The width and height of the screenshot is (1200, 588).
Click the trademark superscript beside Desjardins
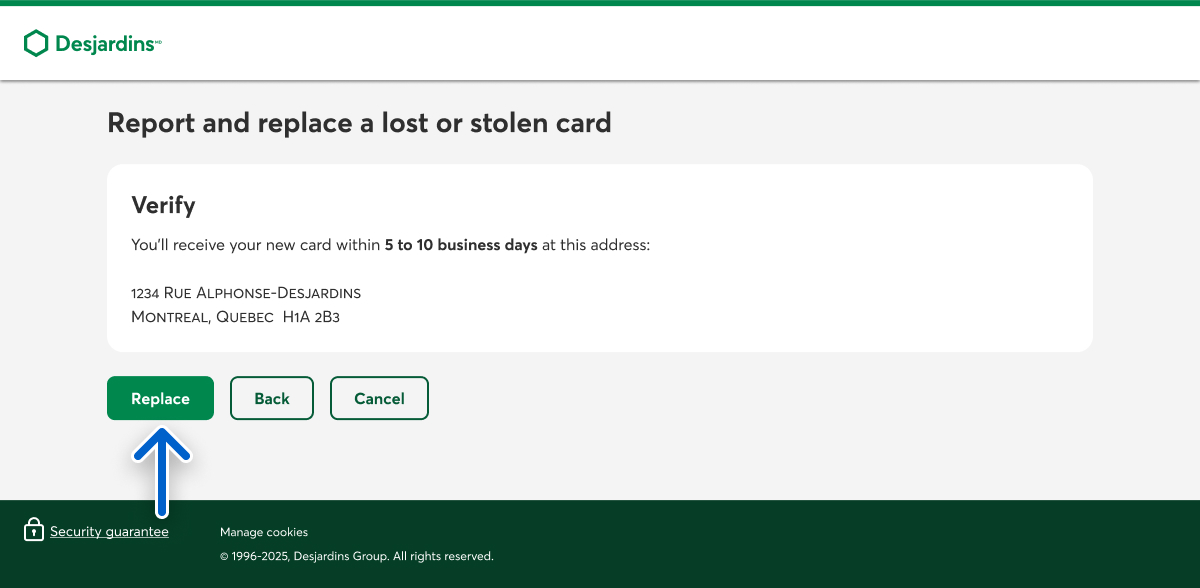pyautogui.click(x=158, y=42)
